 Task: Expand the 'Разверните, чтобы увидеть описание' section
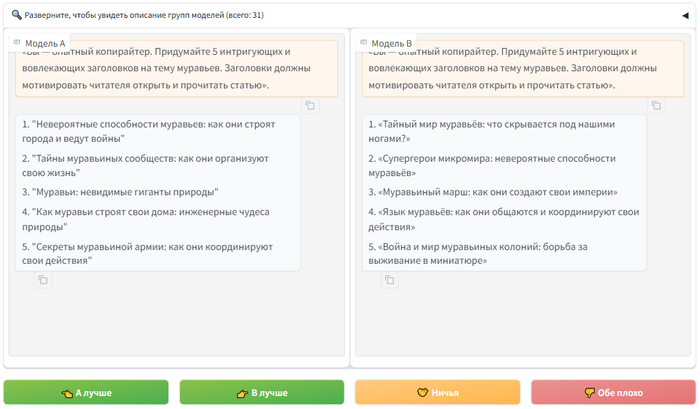click(x=140, y=15)
